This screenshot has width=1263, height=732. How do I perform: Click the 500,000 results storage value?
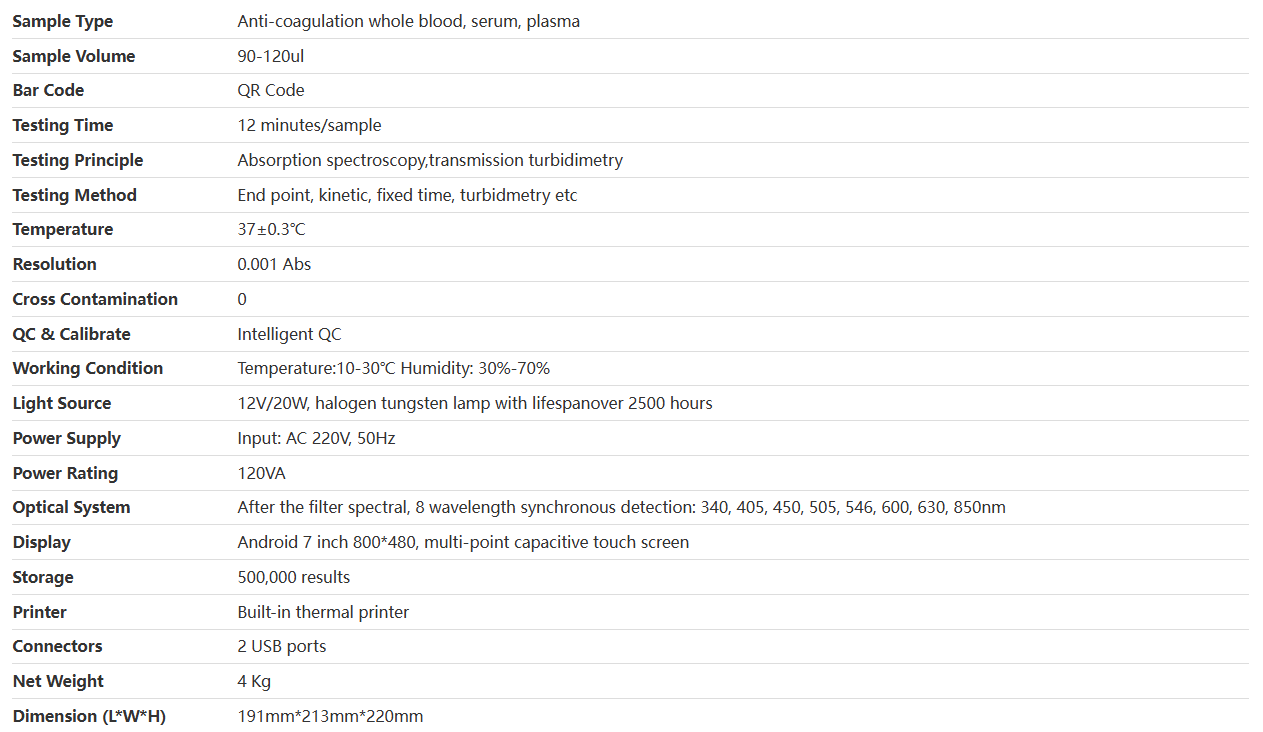pos(294,577)
